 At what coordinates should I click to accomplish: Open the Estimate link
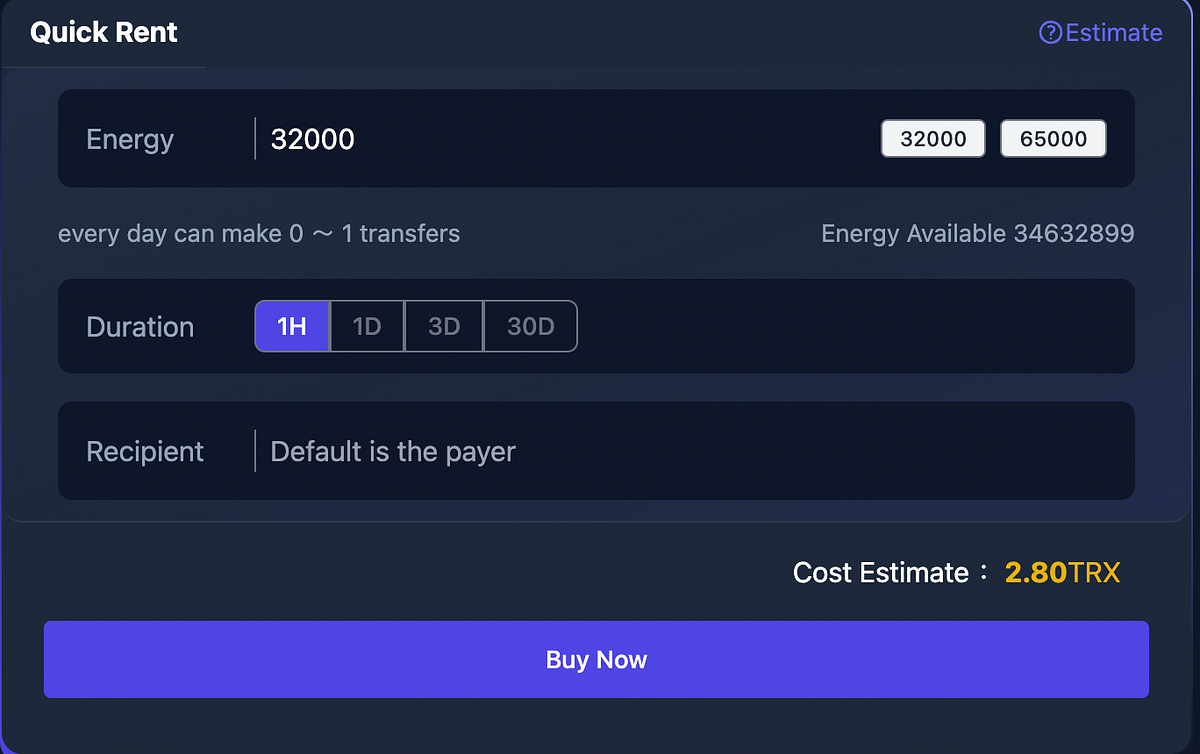(1113, 33)
